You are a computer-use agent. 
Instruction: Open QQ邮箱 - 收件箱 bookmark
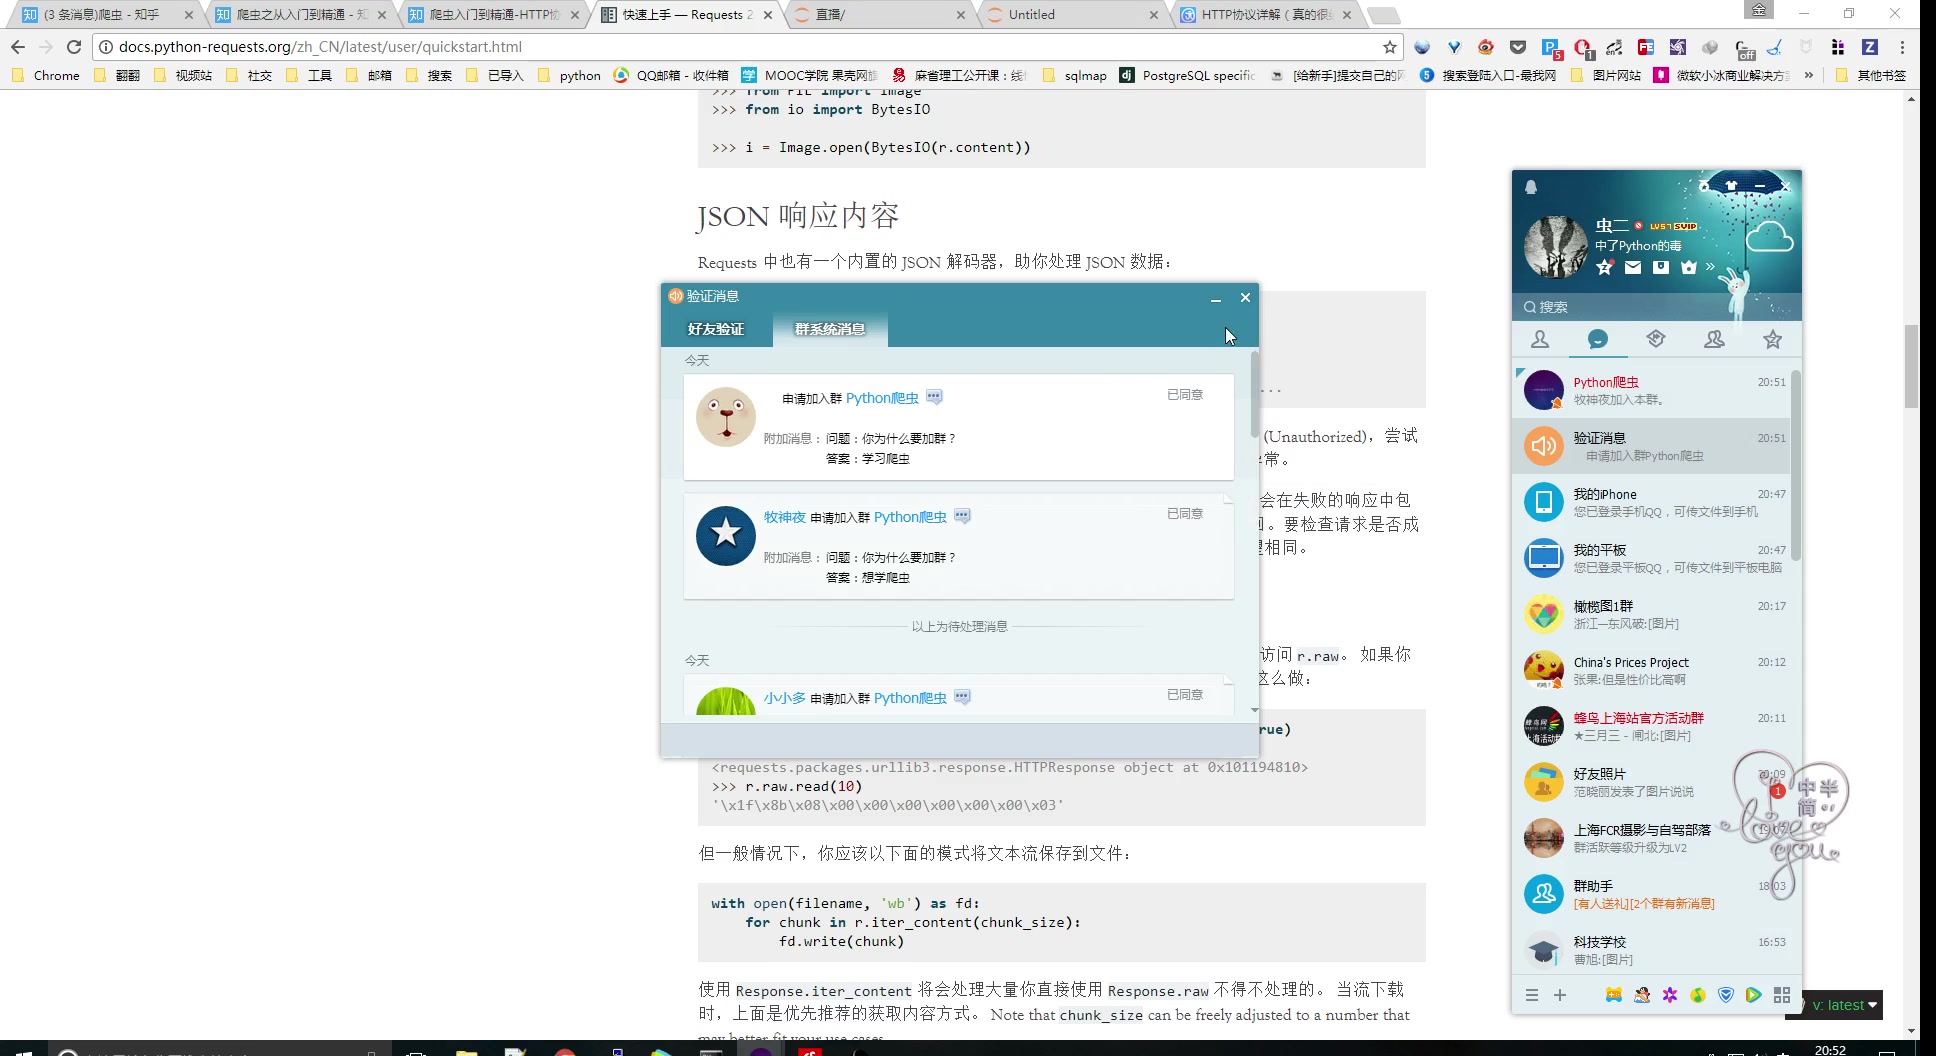coord(671,75)
